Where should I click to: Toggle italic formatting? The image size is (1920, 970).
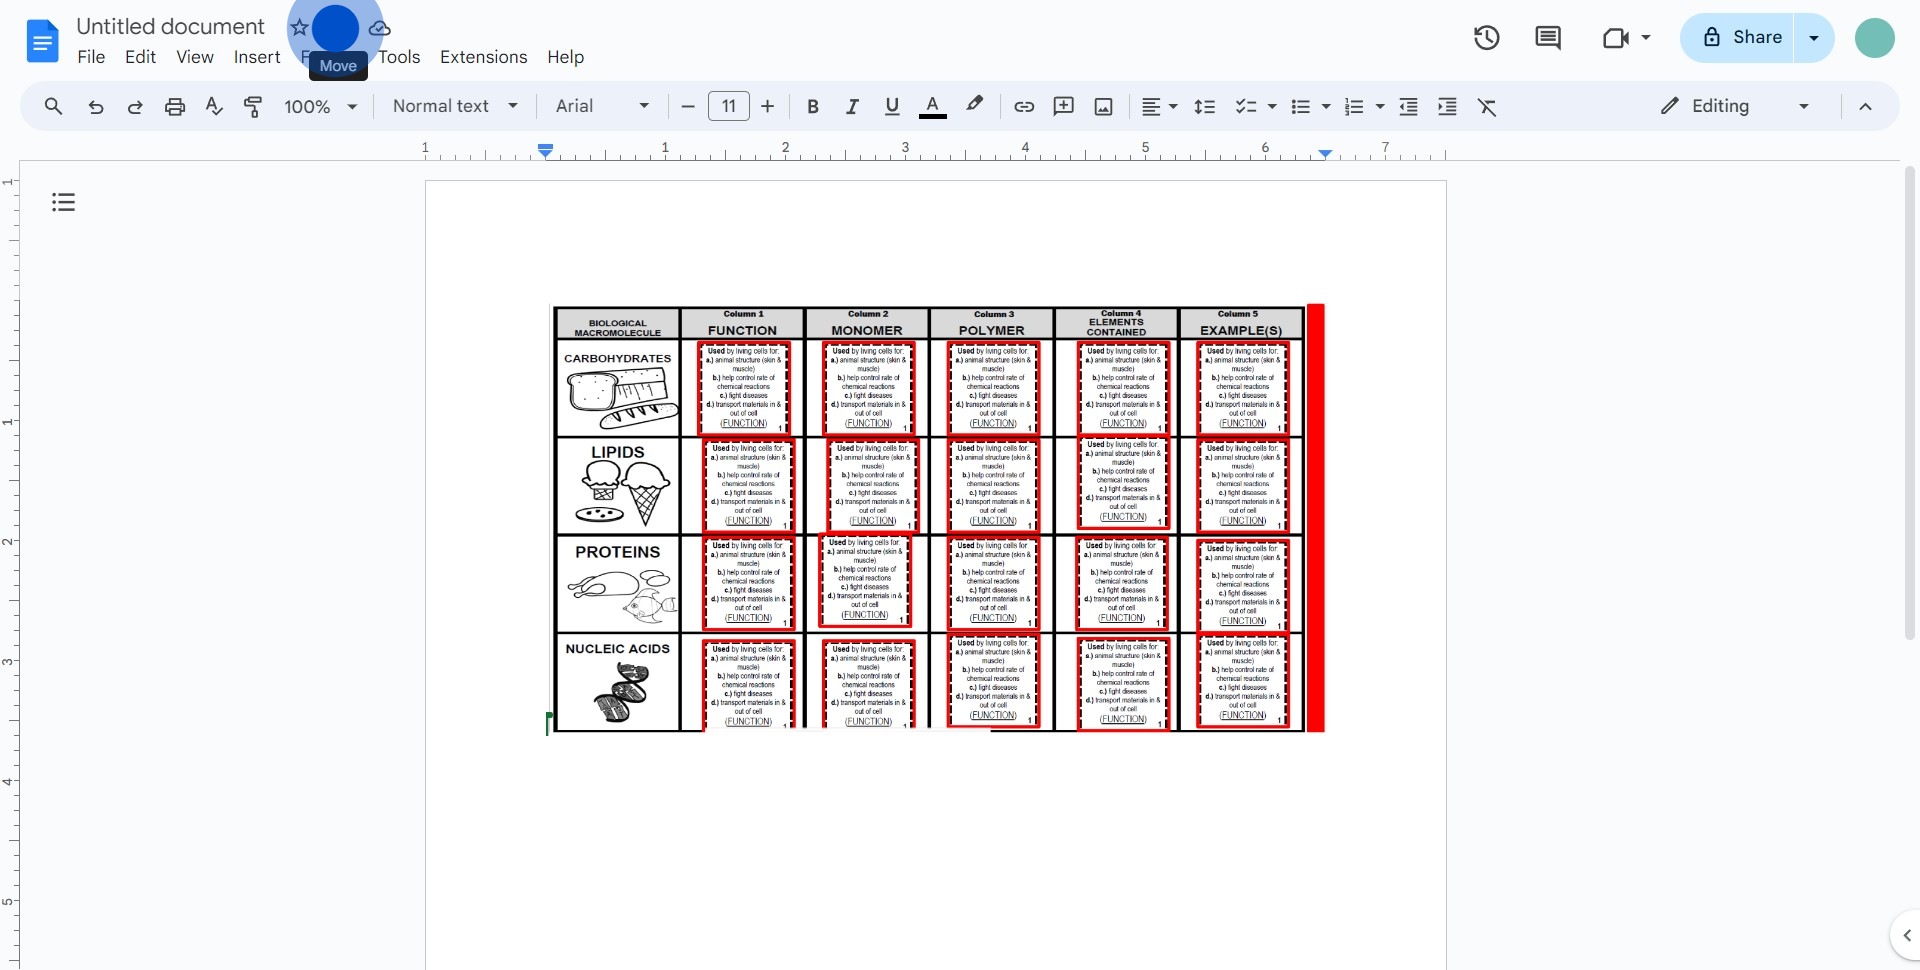pyautogui.click(x=852, y=107)
